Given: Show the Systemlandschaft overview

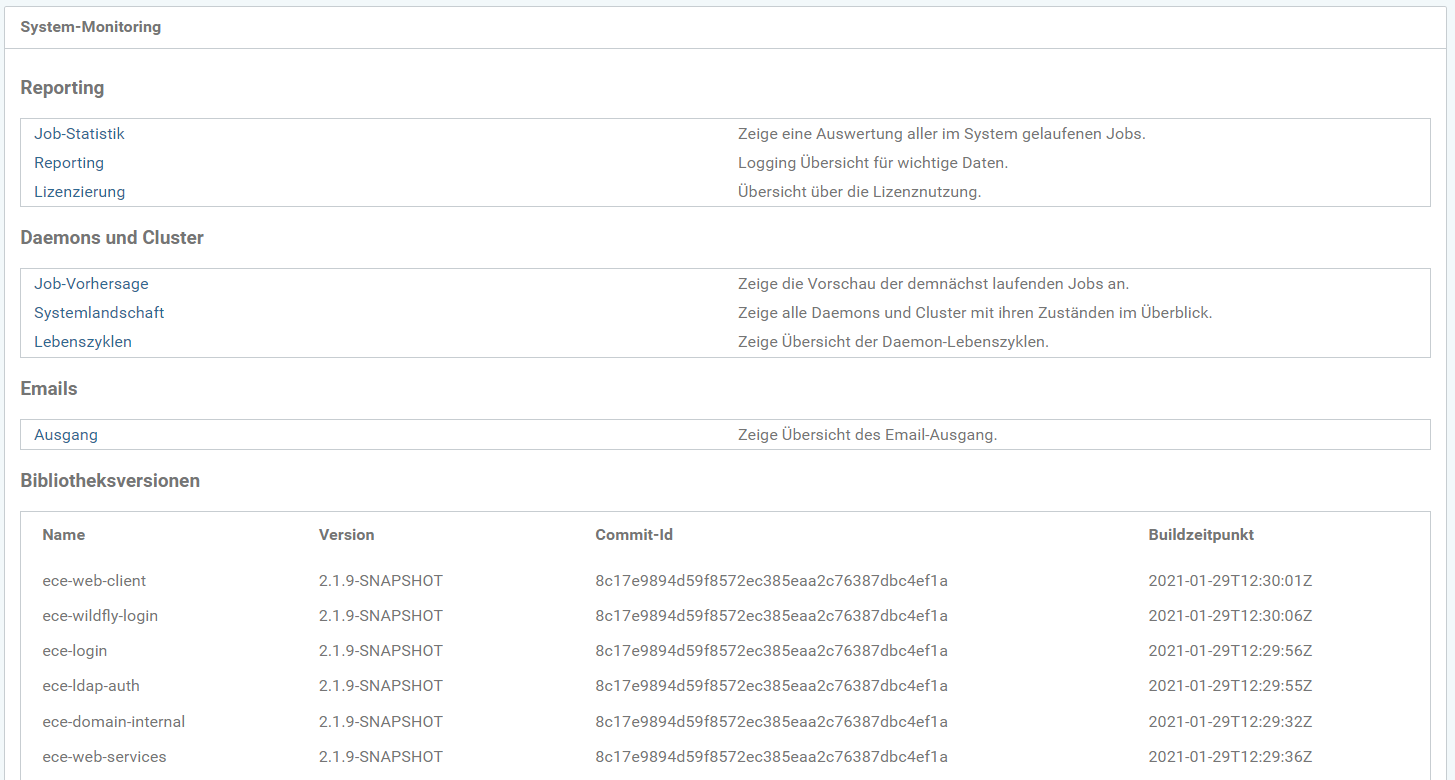Looking at the screenshot, I should click(x=99, y=313).
